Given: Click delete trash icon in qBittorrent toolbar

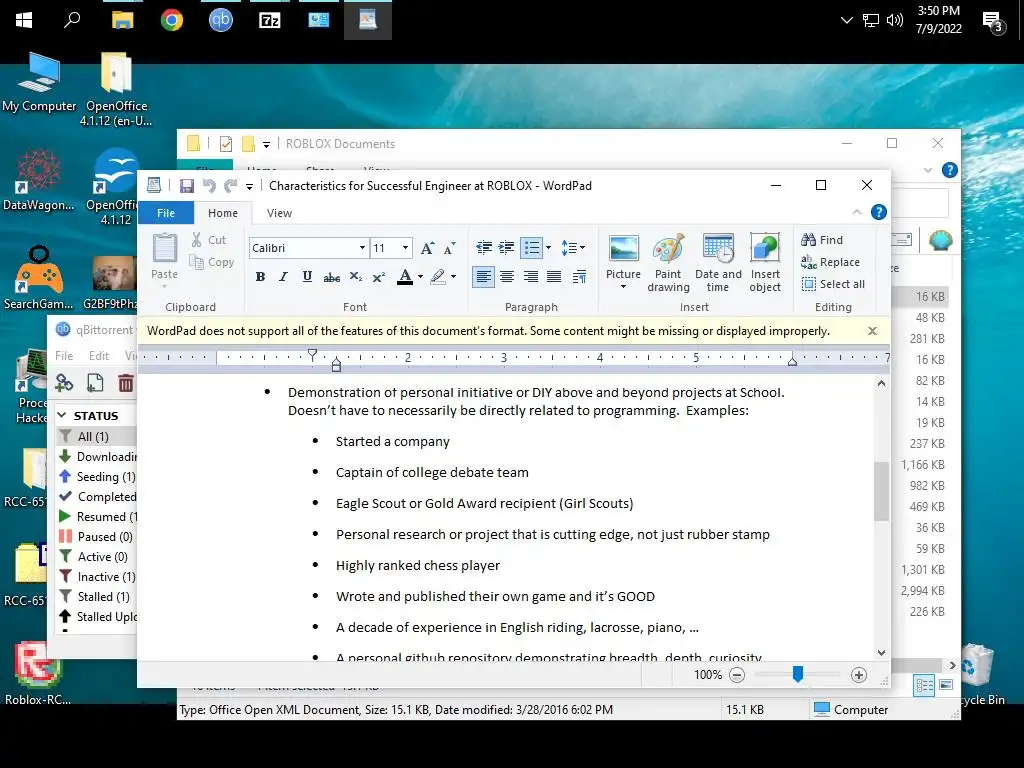Looking at the screenshot, I should 125,383.
